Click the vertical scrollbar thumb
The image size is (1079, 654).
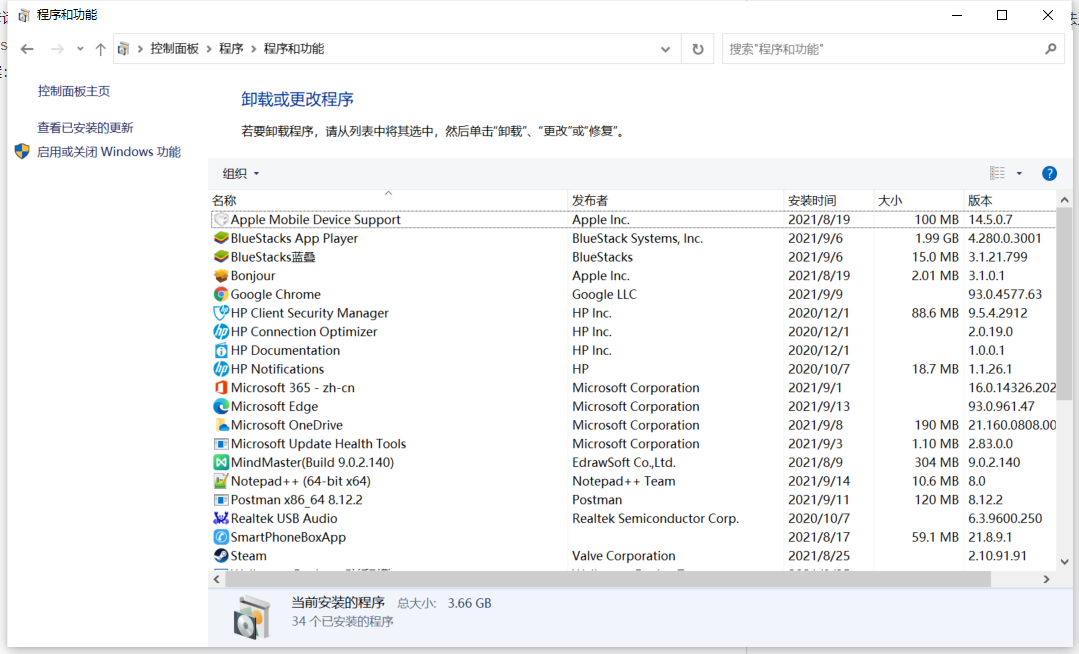pos(1064,303)
